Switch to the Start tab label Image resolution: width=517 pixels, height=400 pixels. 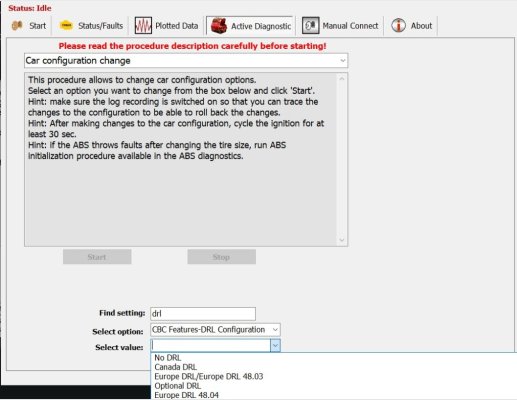coord(37,26)
